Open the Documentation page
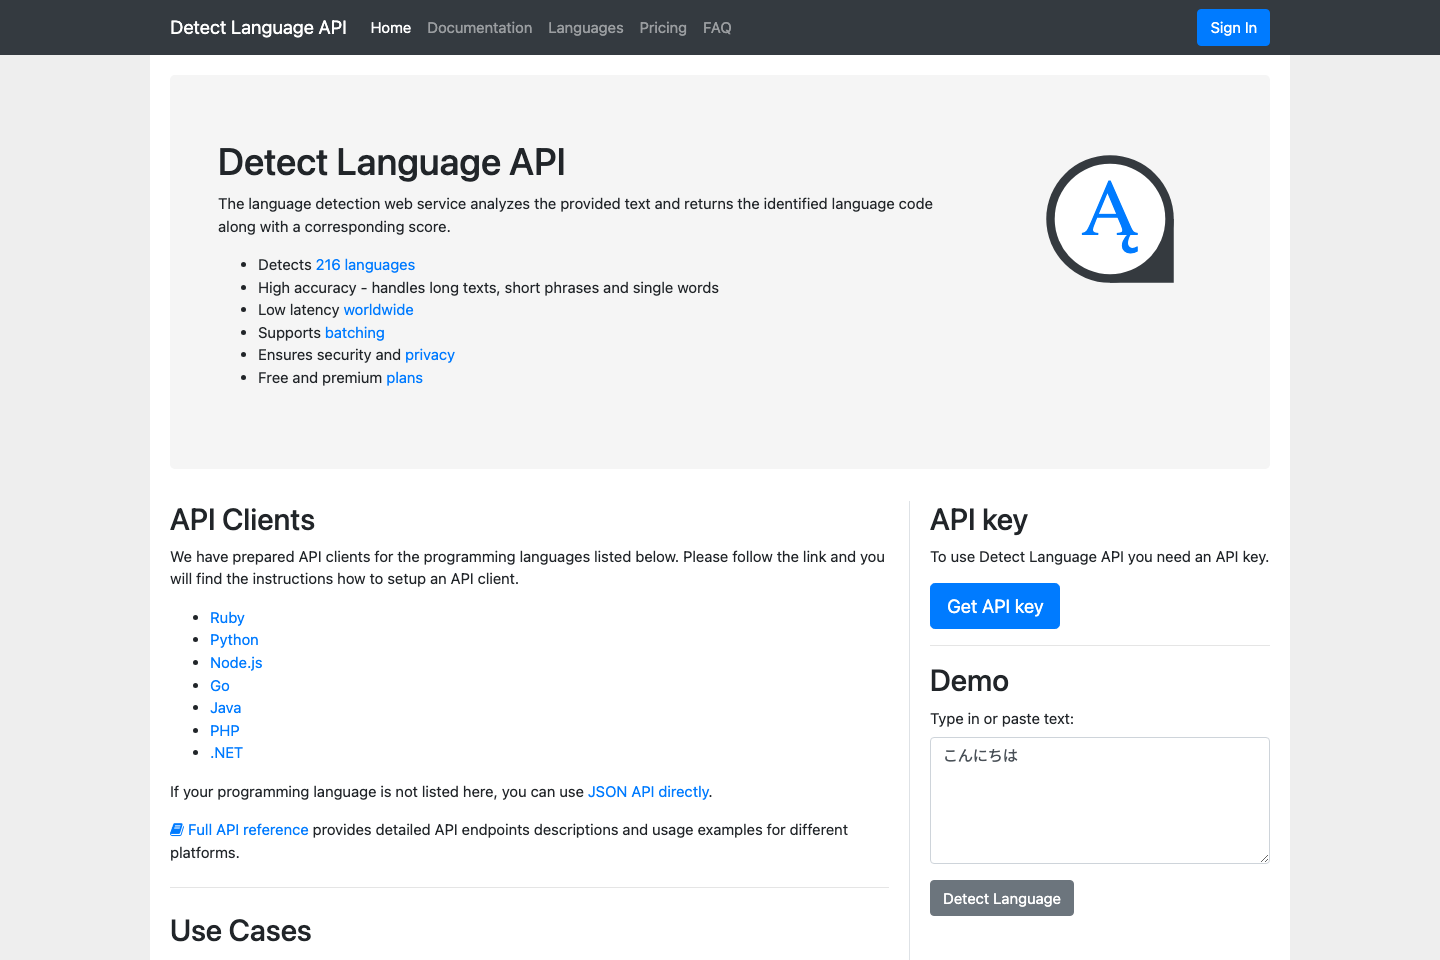 click(479, 27)
